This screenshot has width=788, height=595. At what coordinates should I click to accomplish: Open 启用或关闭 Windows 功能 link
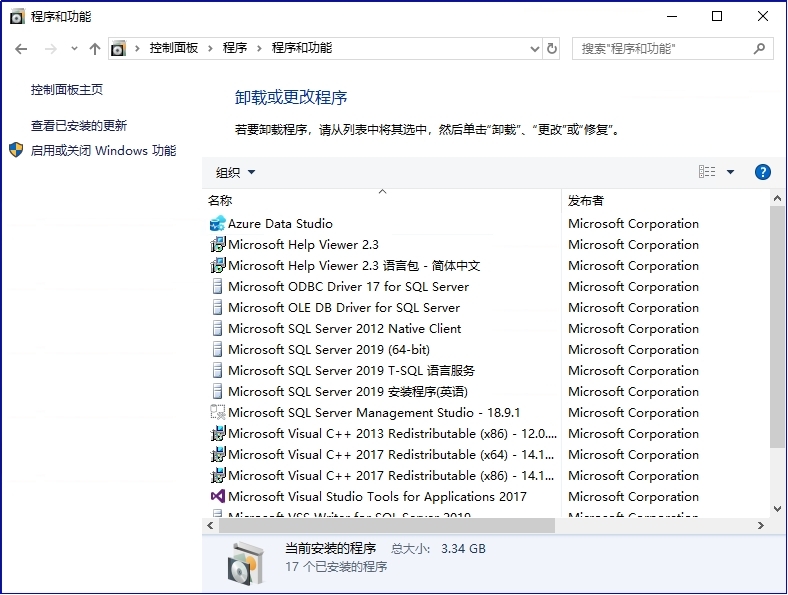[x=104, y=150]
